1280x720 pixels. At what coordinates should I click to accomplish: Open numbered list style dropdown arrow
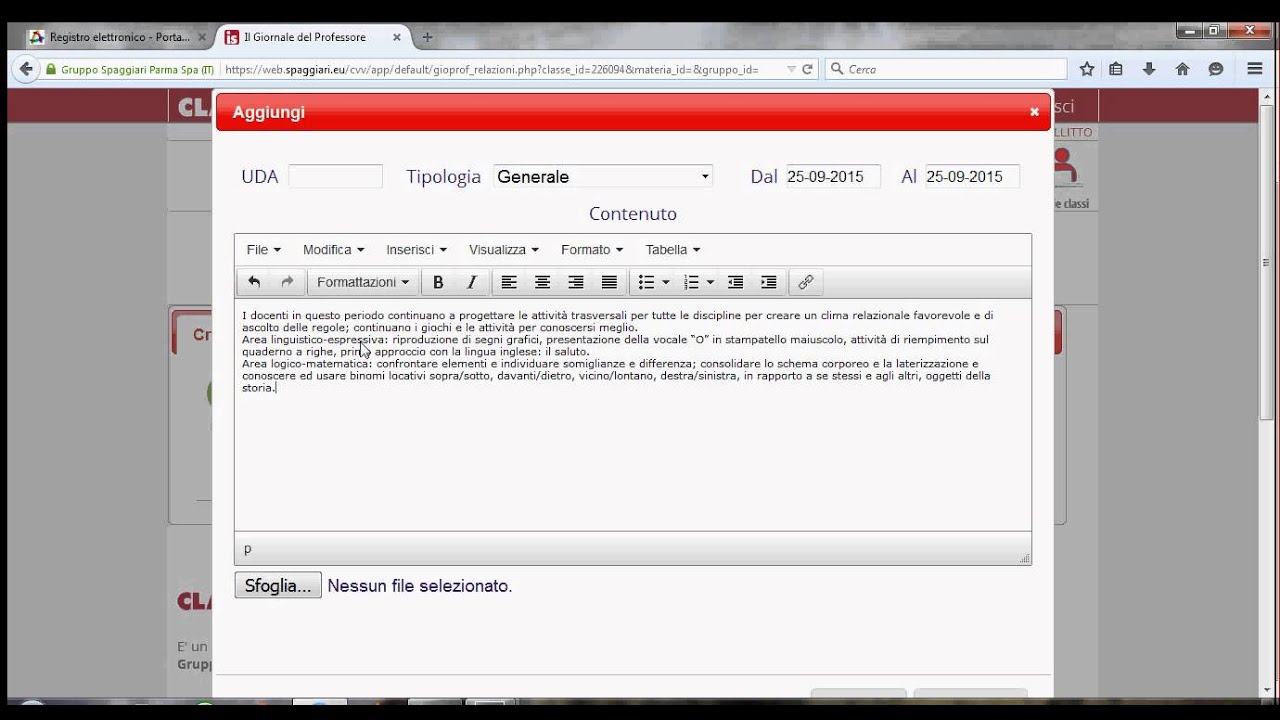tap(710, 282)
